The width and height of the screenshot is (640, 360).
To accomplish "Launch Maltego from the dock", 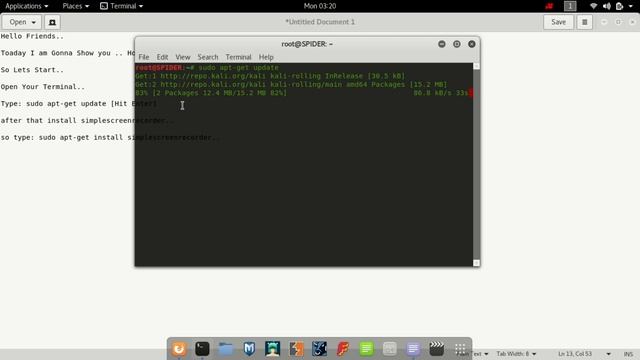I will (x=320, y=349).
